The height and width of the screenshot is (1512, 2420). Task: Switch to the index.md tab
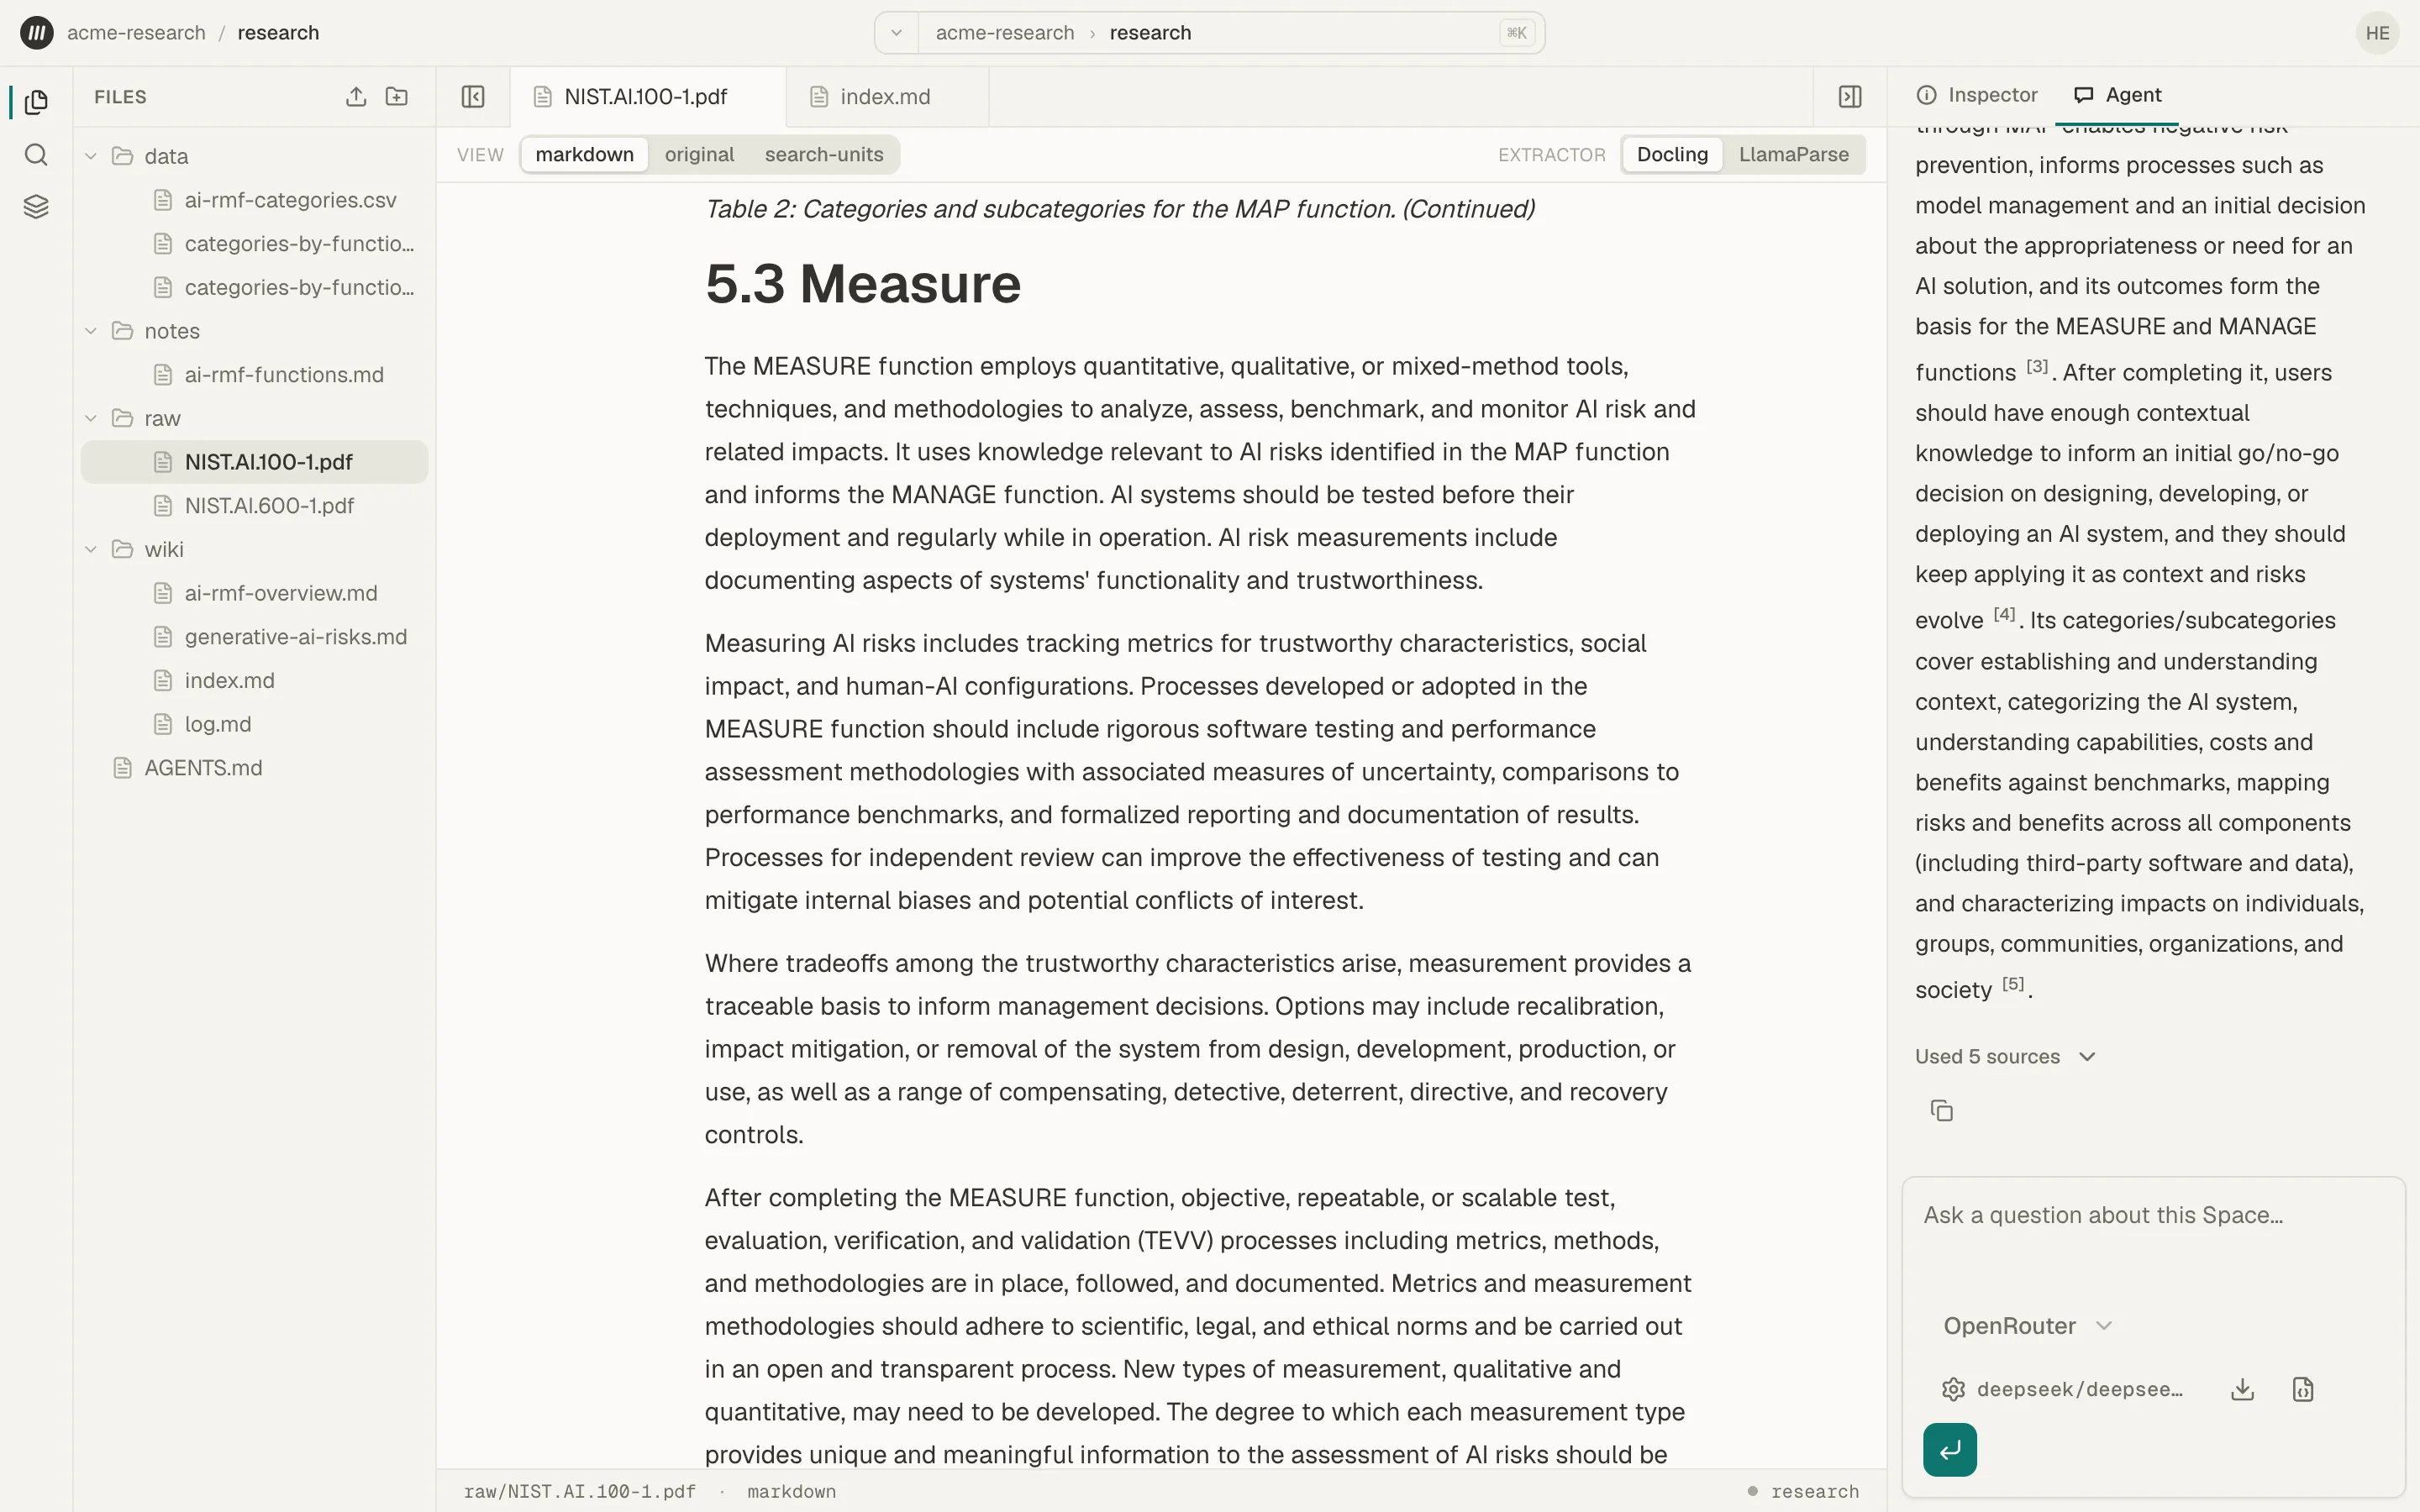(x=886, y=97)
